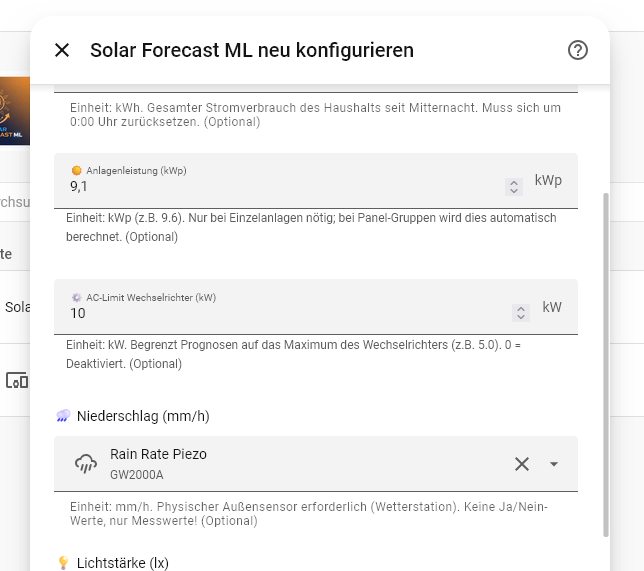
Task: Clear the Rain Rate Piezo selection
Action: coord(522,464)
